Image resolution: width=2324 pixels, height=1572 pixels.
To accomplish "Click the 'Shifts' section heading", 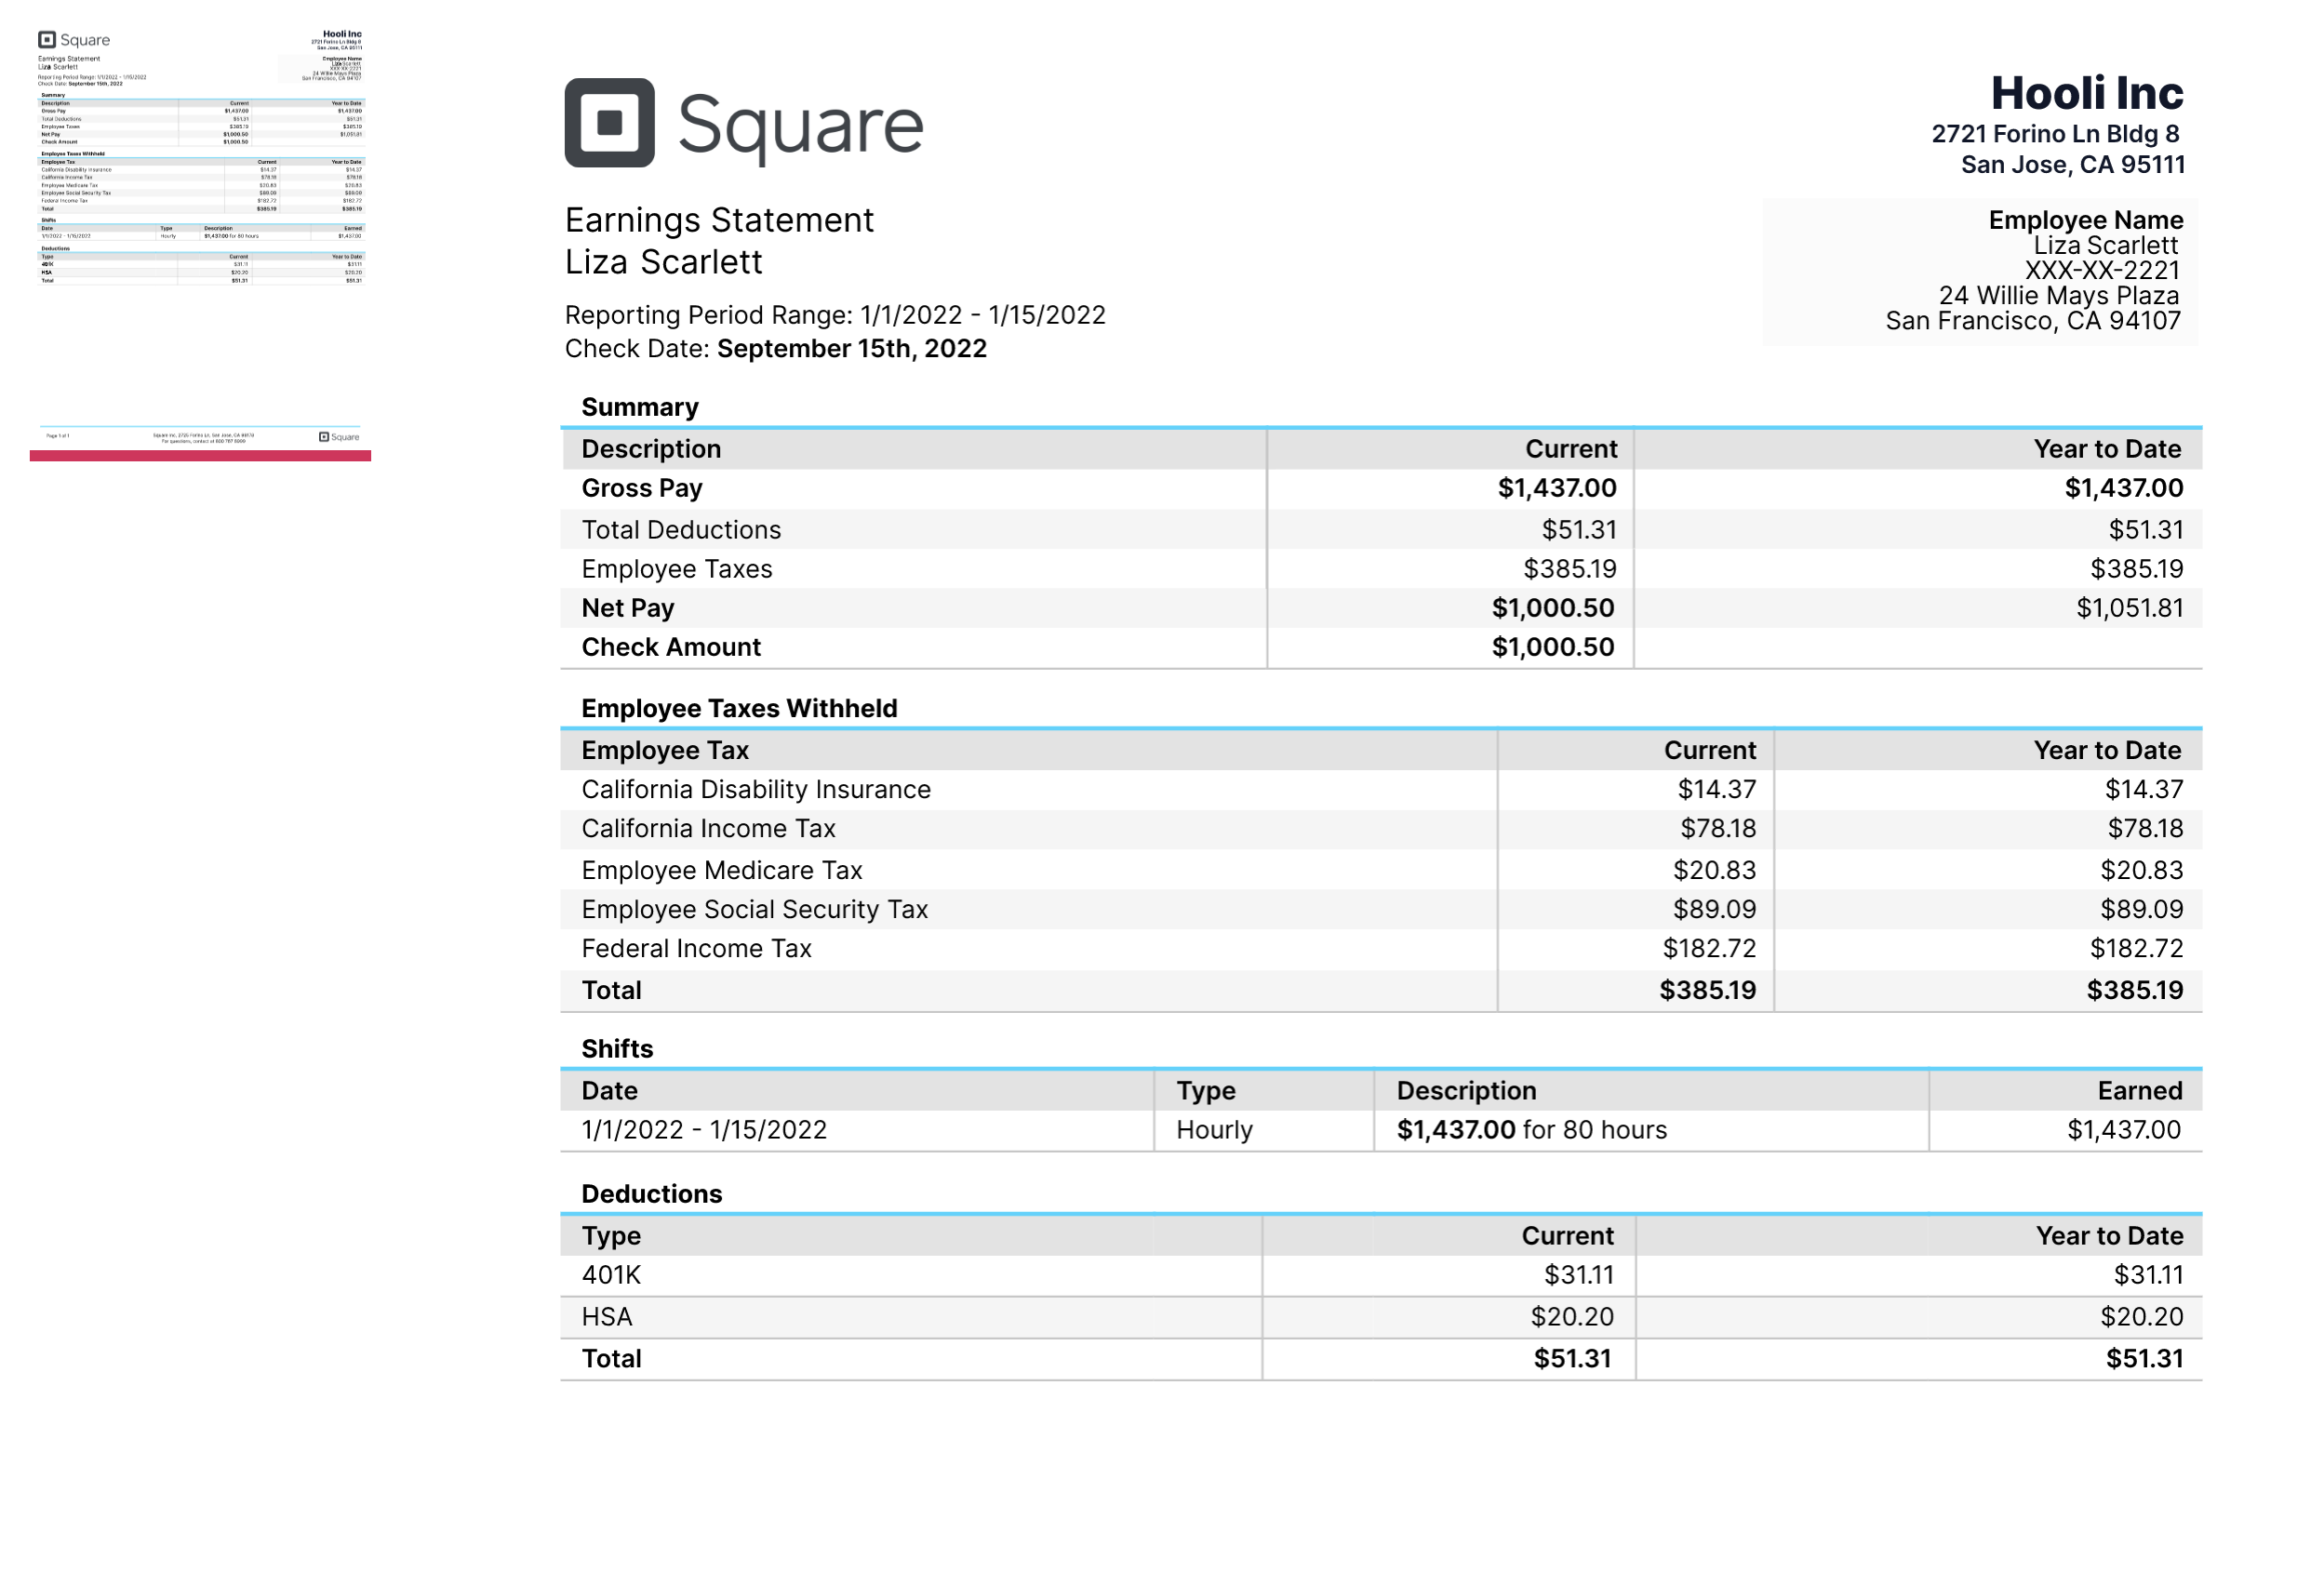I will coord(617,1049).
